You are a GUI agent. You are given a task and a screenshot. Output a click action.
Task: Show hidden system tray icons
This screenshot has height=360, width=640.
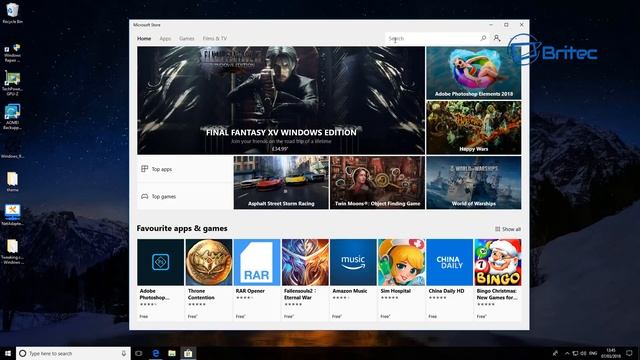coord(567,353)
